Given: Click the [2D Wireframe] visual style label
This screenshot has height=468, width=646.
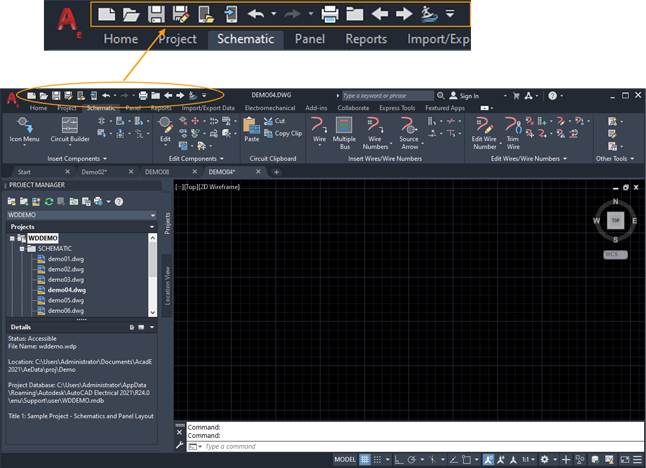Looking at the screenshot, I should pos(219,187).
